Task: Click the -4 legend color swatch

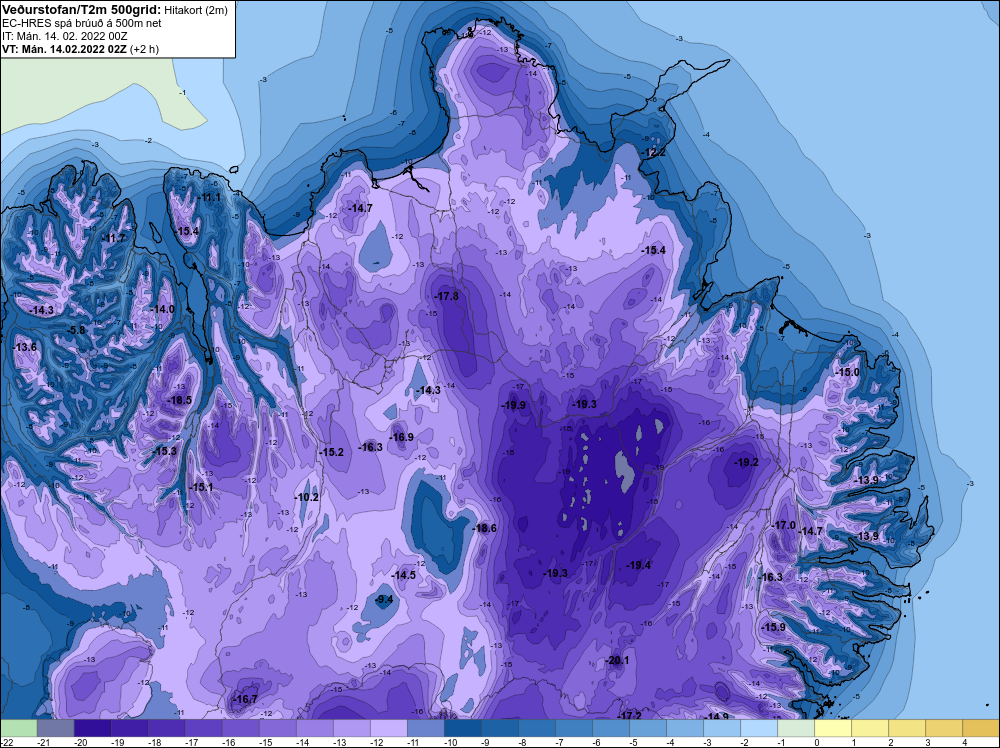Action: coord(684,728)
